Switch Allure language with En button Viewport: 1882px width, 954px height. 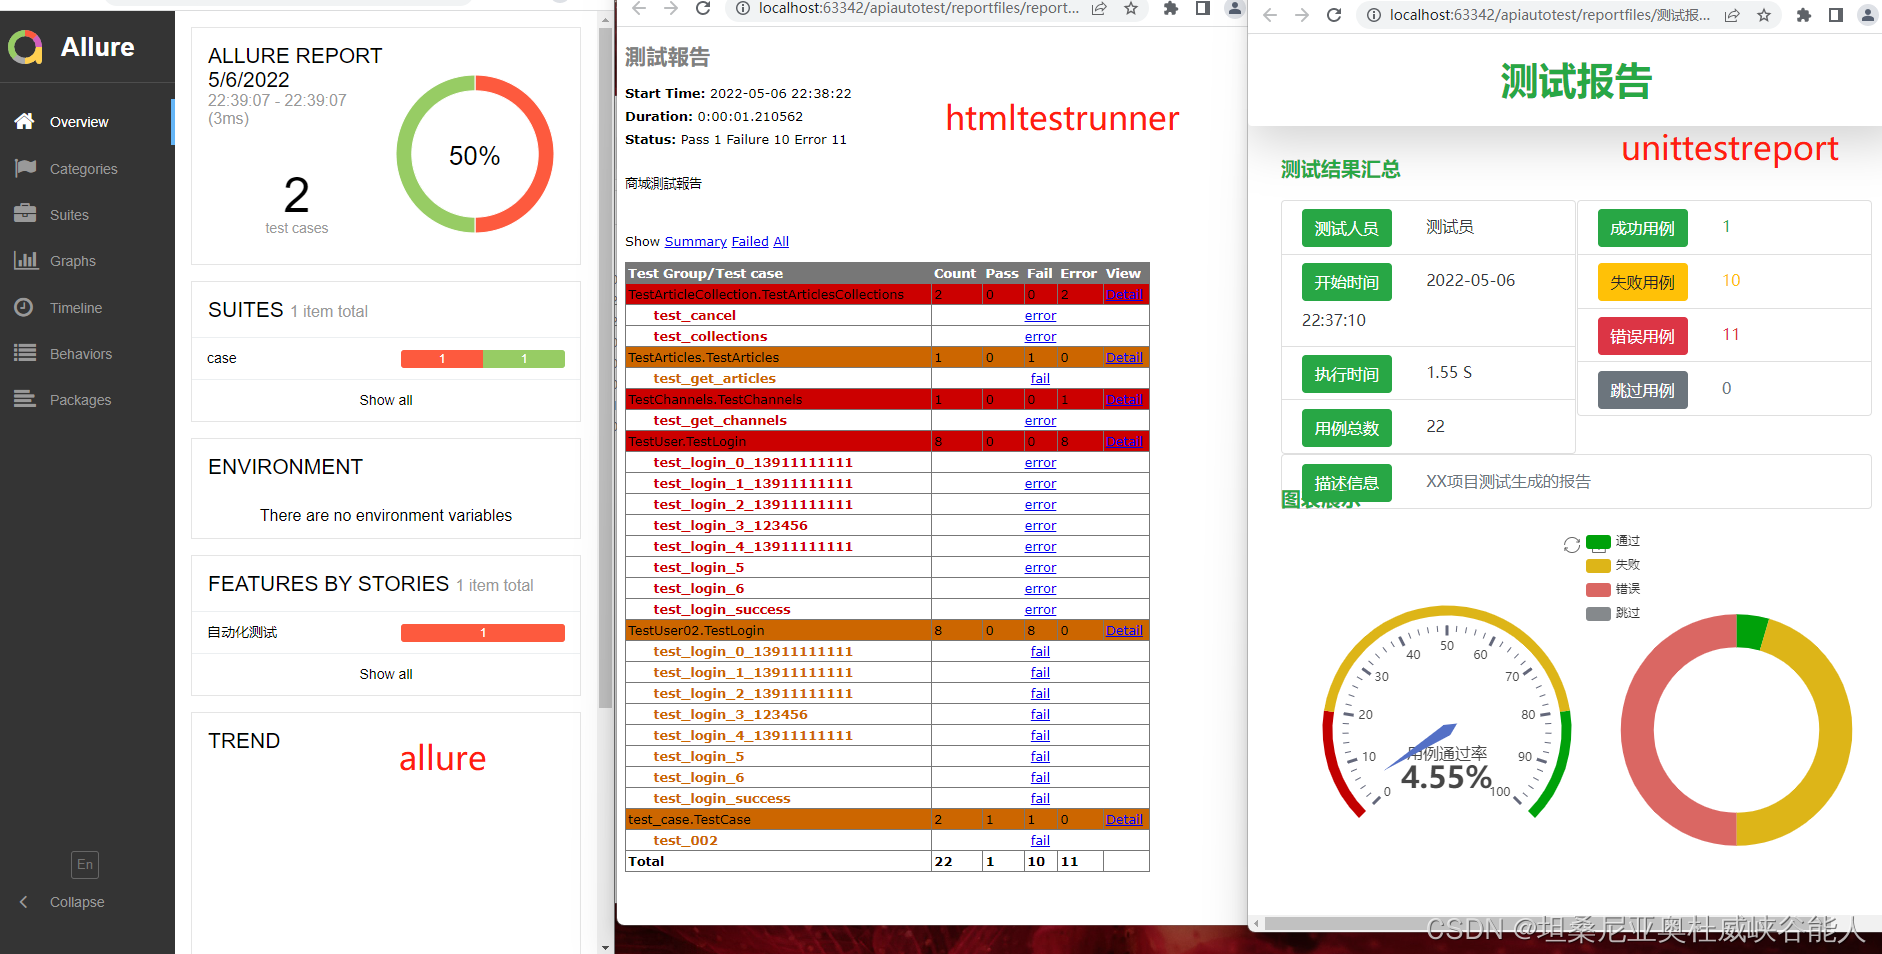pos(85,865)
